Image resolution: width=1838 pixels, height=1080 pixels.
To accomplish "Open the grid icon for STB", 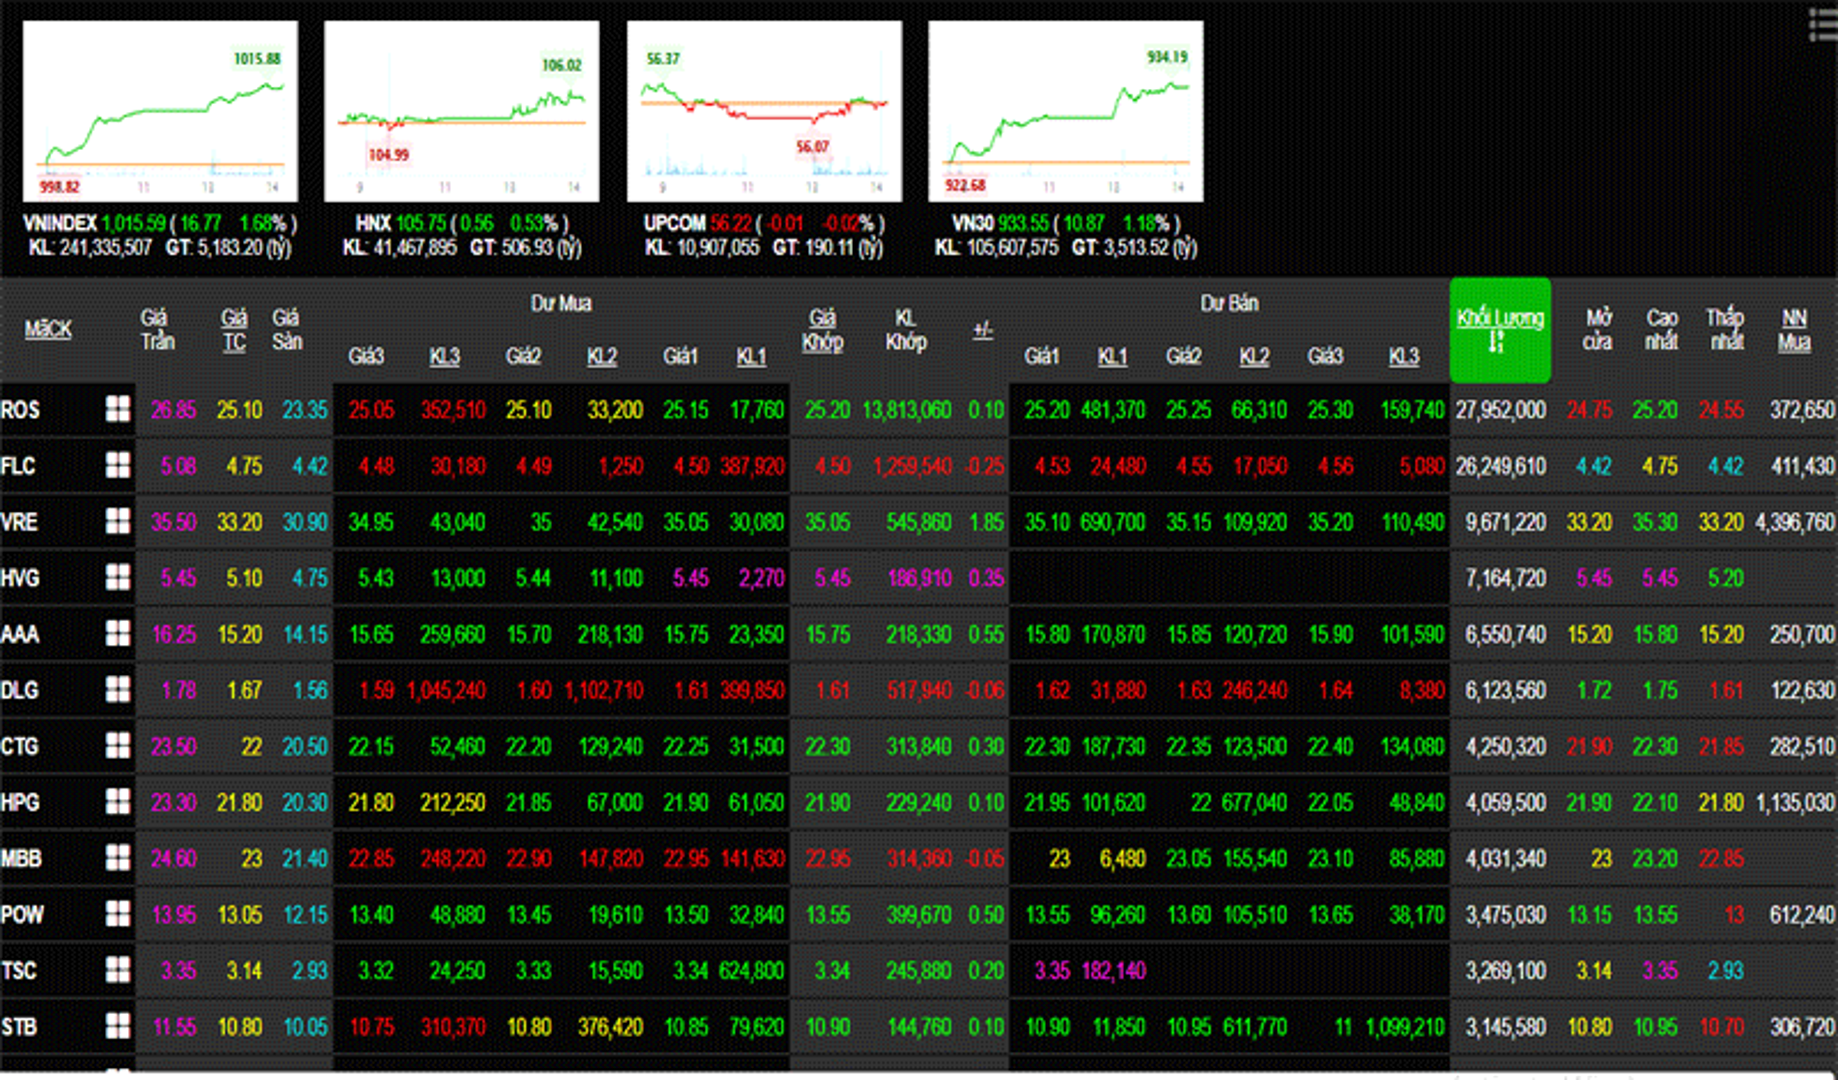I will click(x=118, y=1025).
